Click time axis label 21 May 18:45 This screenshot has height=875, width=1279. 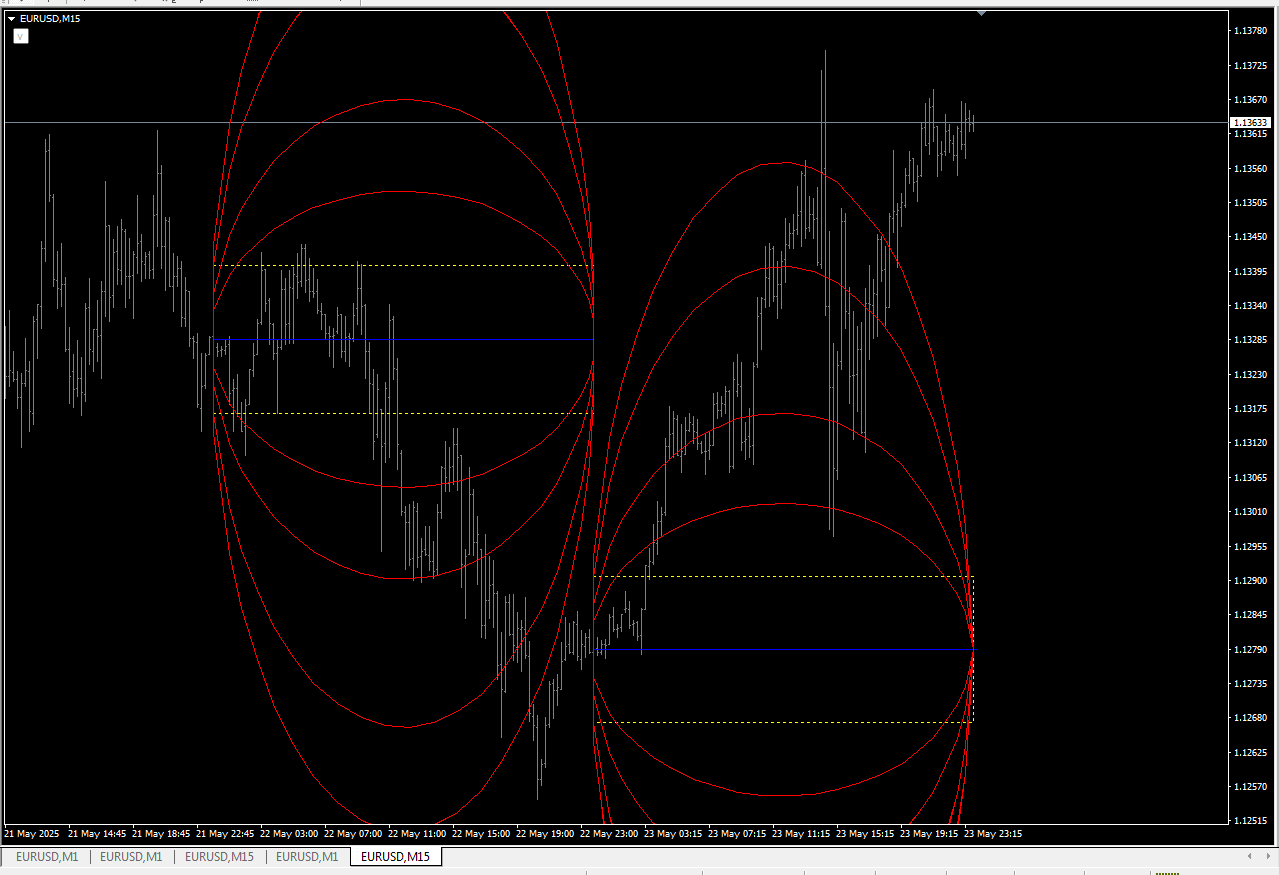[x=161, y=833]
